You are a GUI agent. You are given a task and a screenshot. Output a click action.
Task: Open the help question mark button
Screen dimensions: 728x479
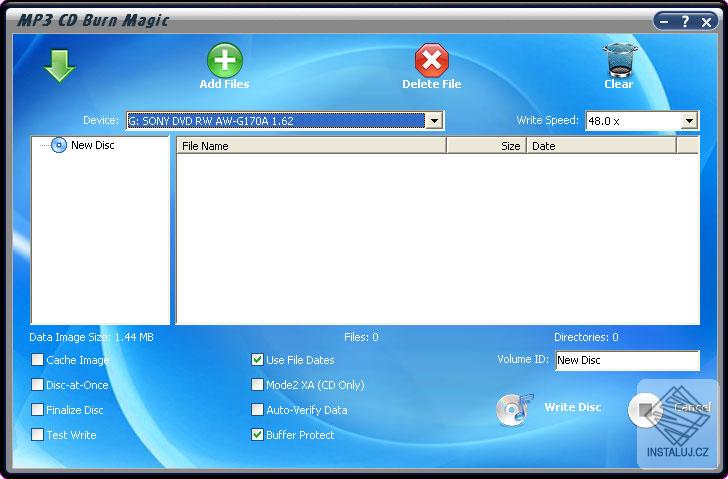[685, 21]
